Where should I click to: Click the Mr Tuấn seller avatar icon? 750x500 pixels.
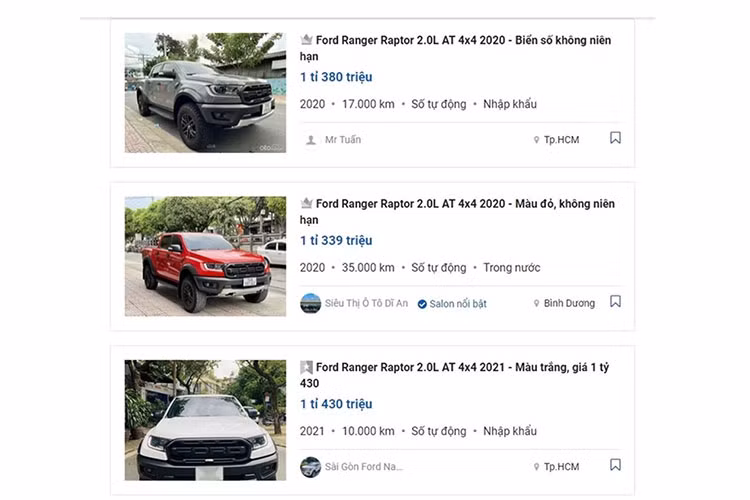[310, 140]
